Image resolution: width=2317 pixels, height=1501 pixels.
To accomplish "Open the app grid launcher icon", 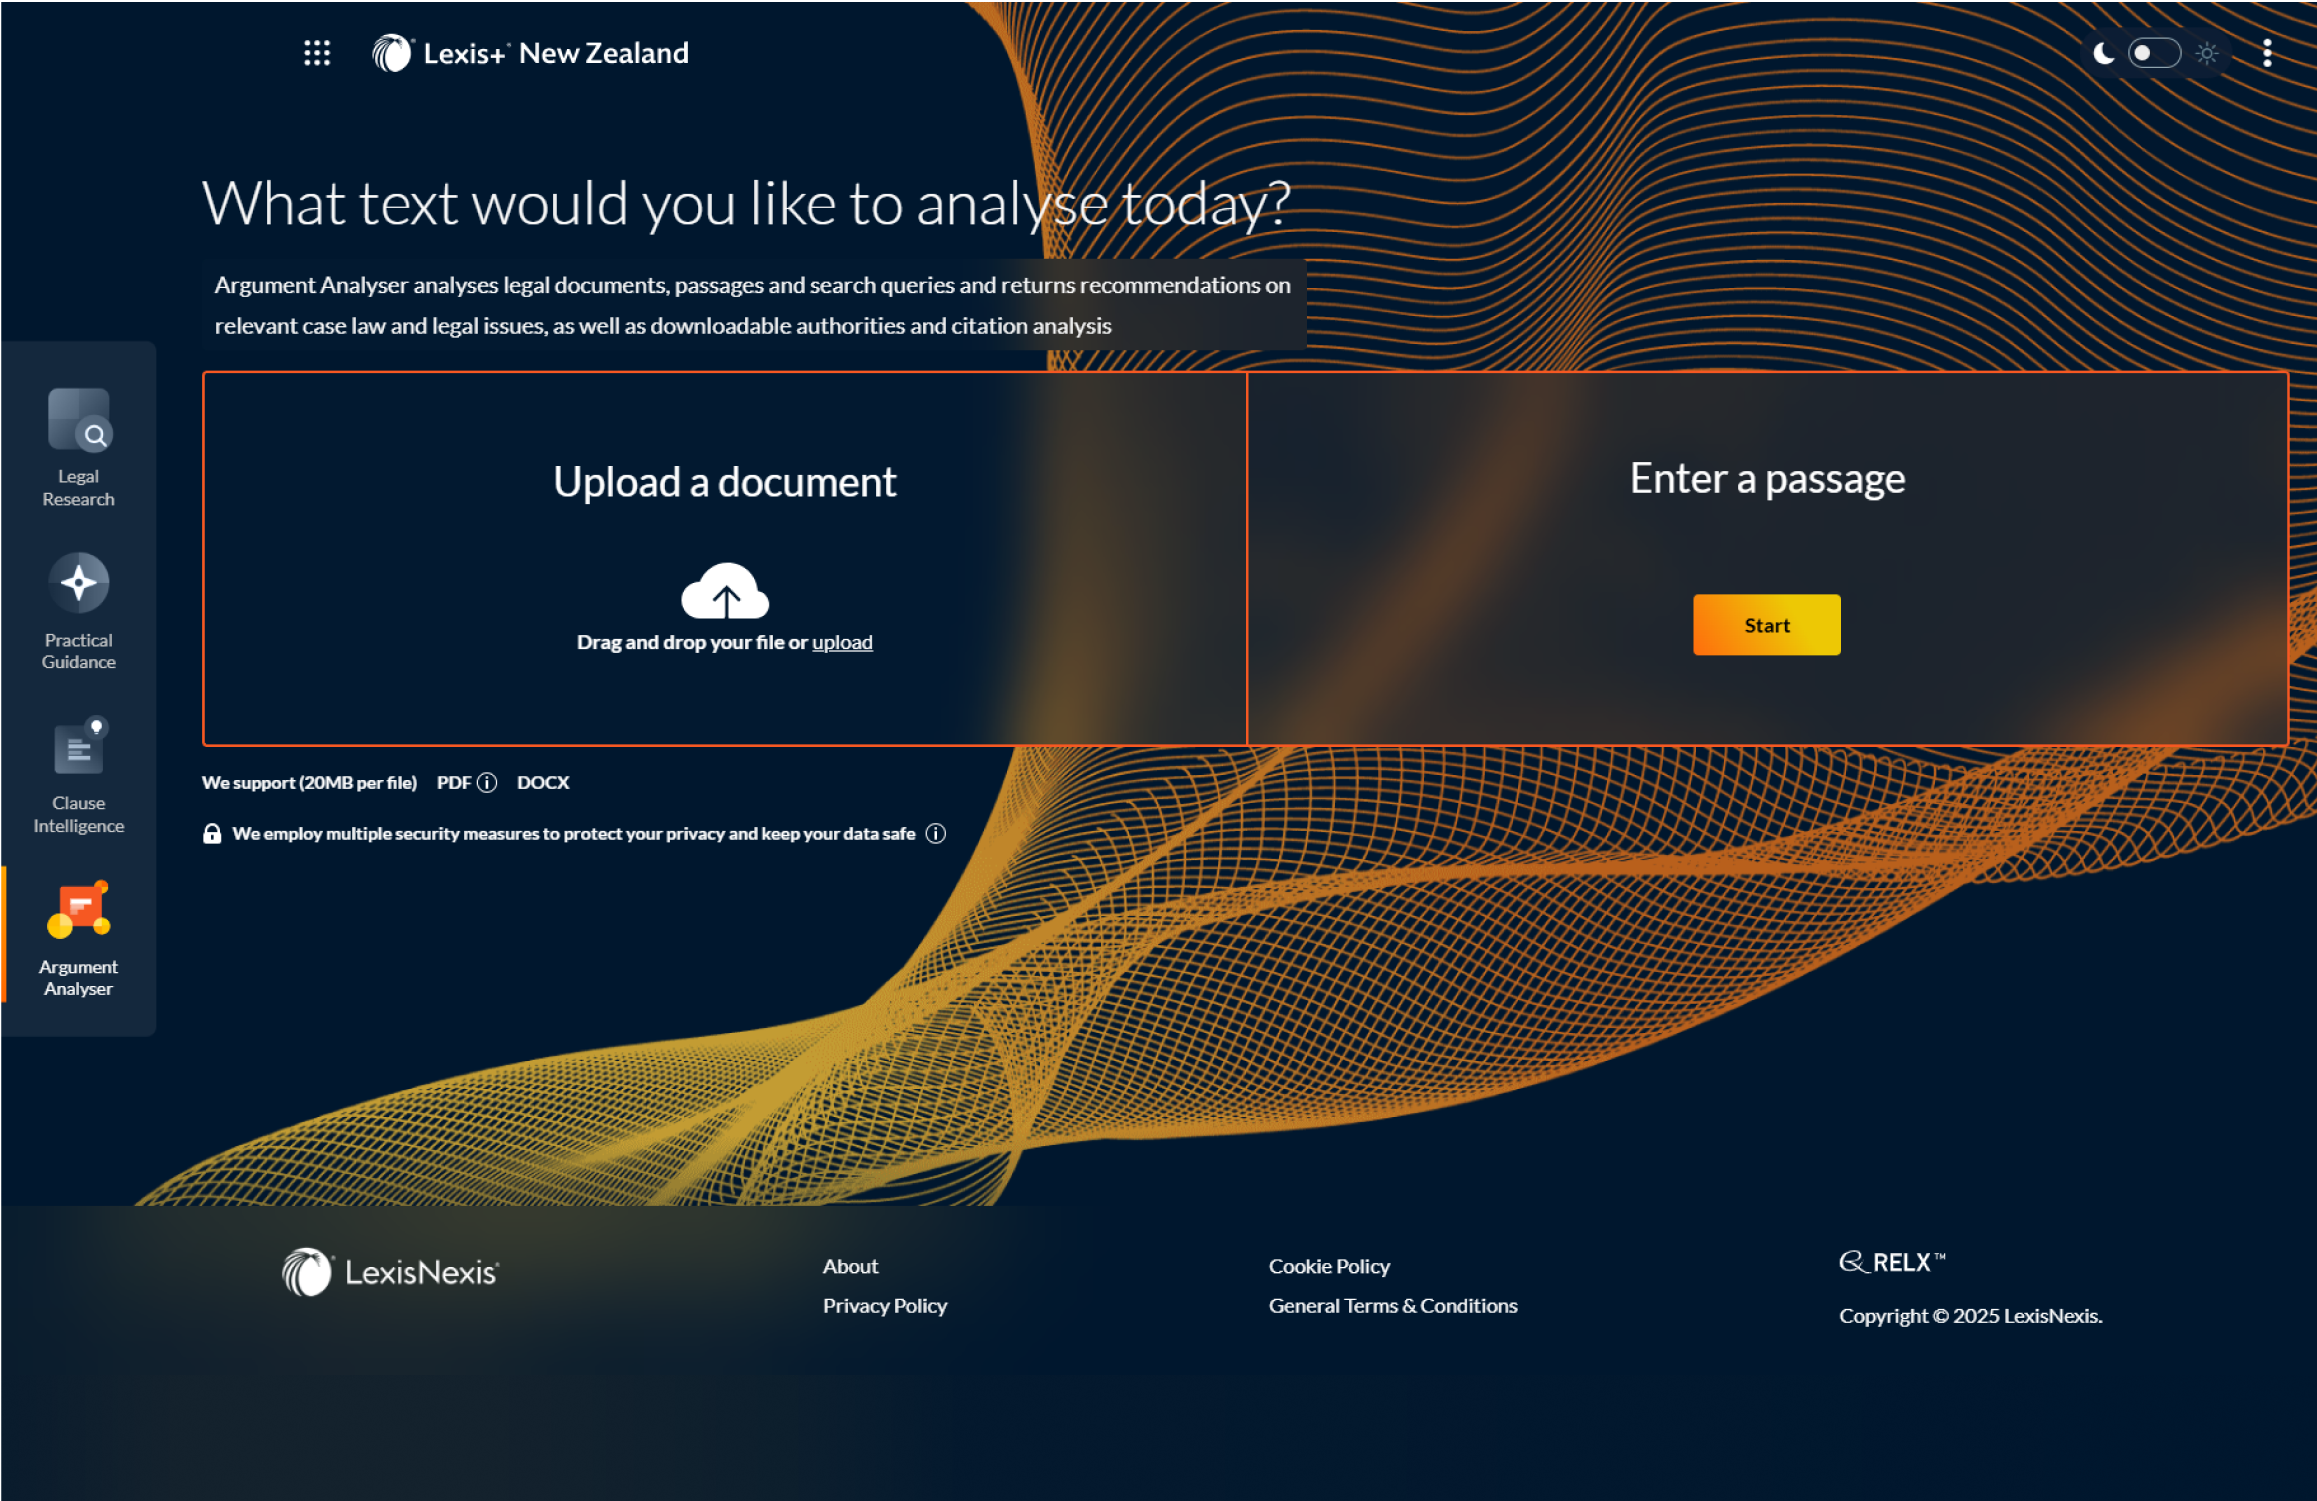I will pos(317,53).
